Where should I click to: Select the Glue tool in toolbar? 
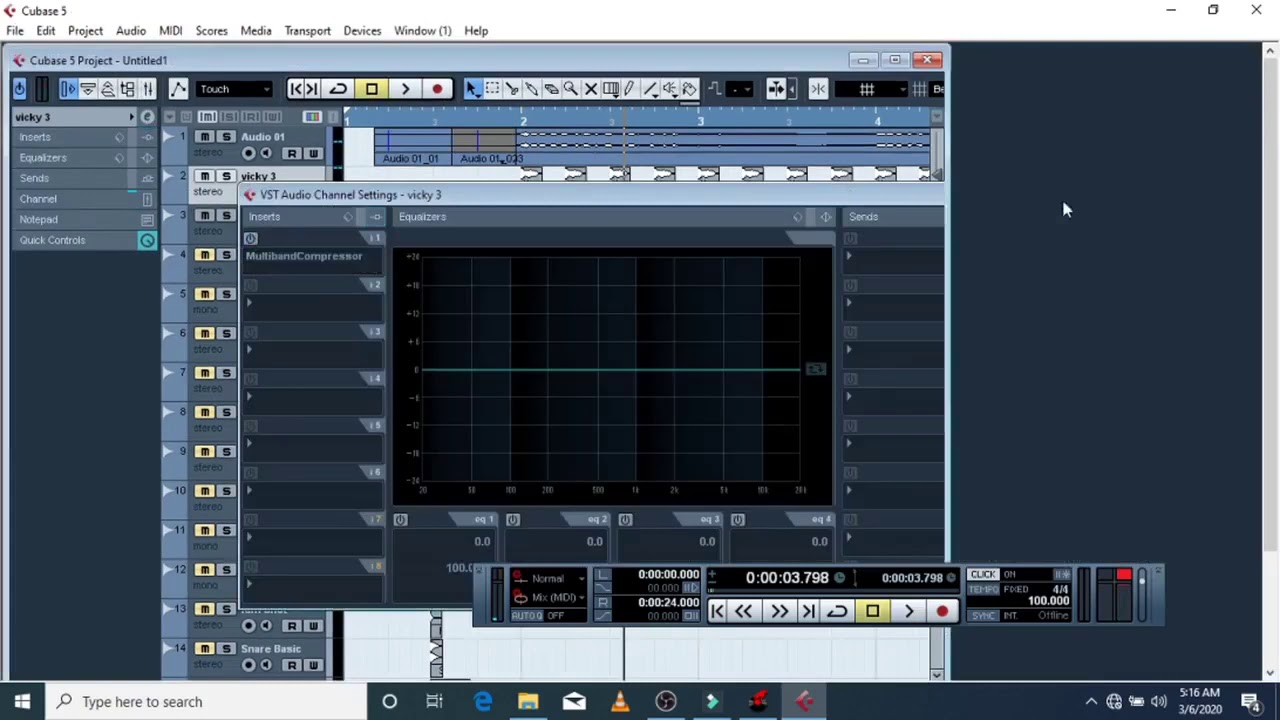click(x=532, y=89)
